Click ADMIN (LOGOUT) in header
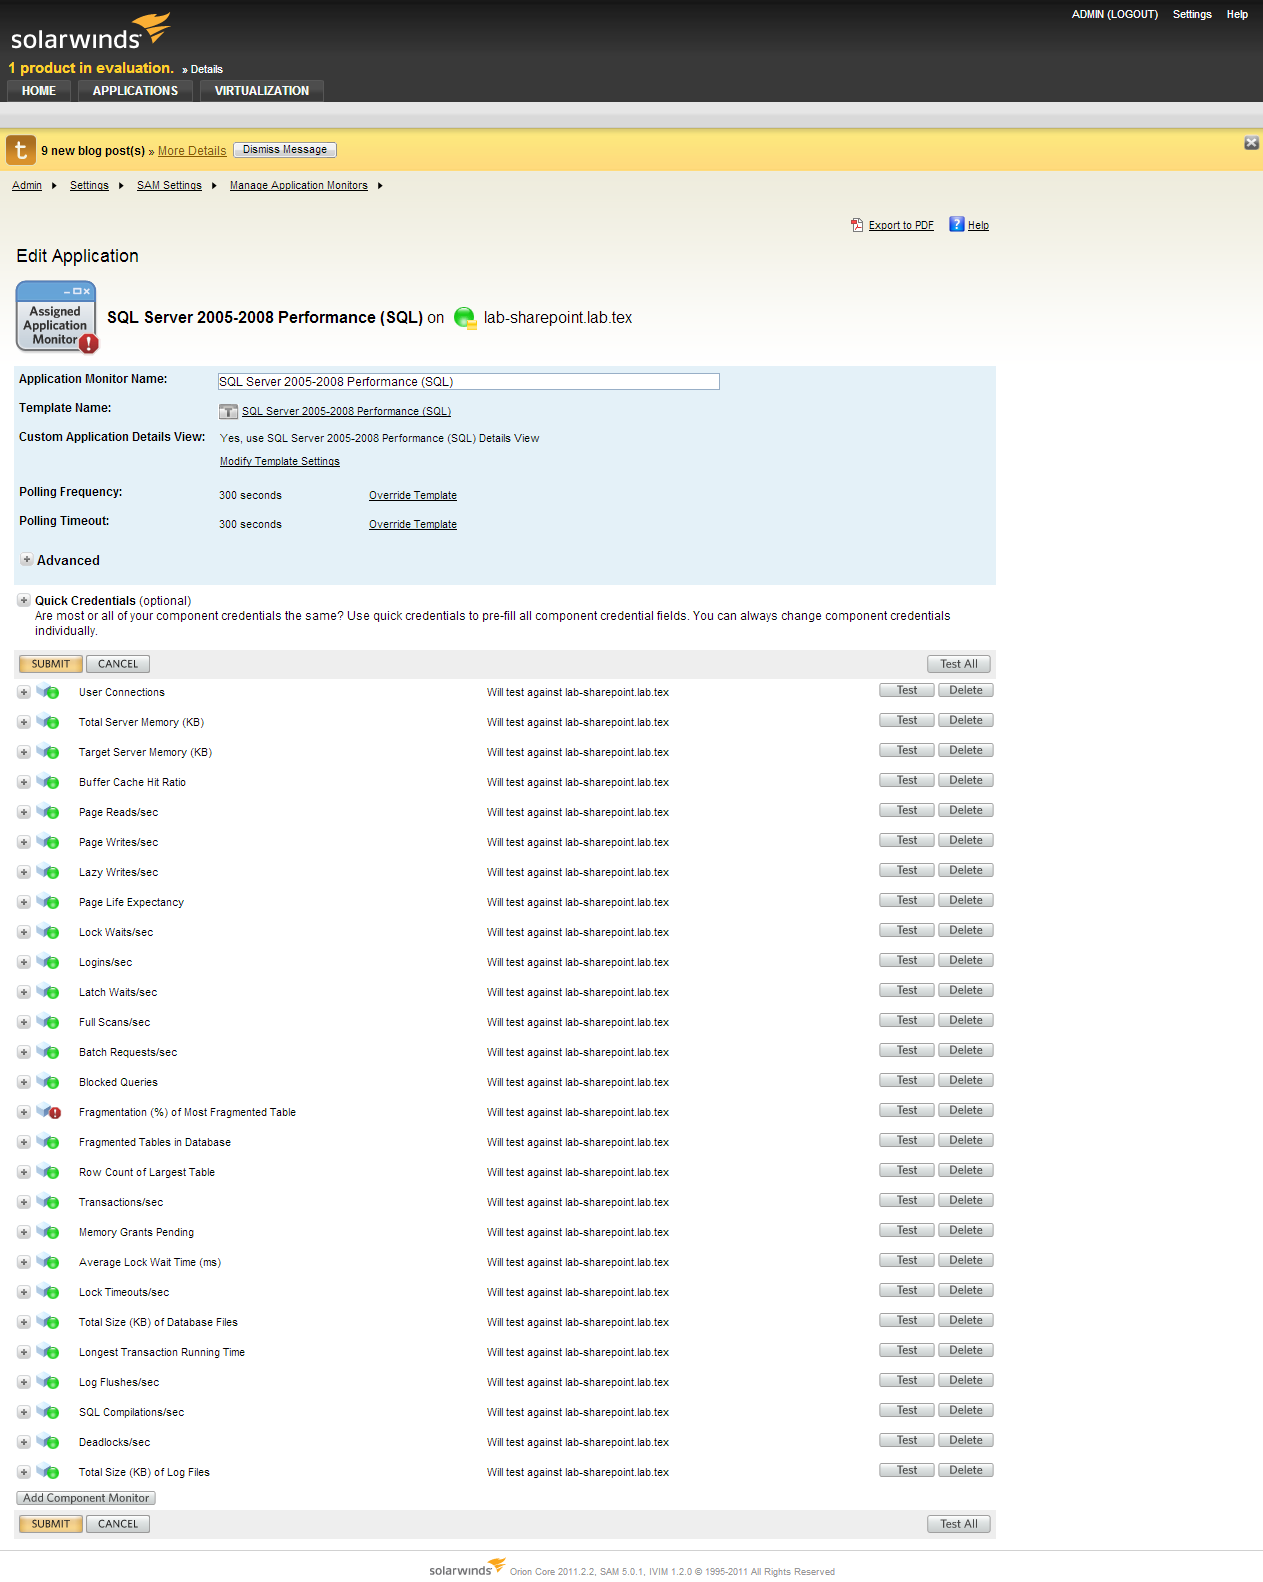 coord(1115,14)
